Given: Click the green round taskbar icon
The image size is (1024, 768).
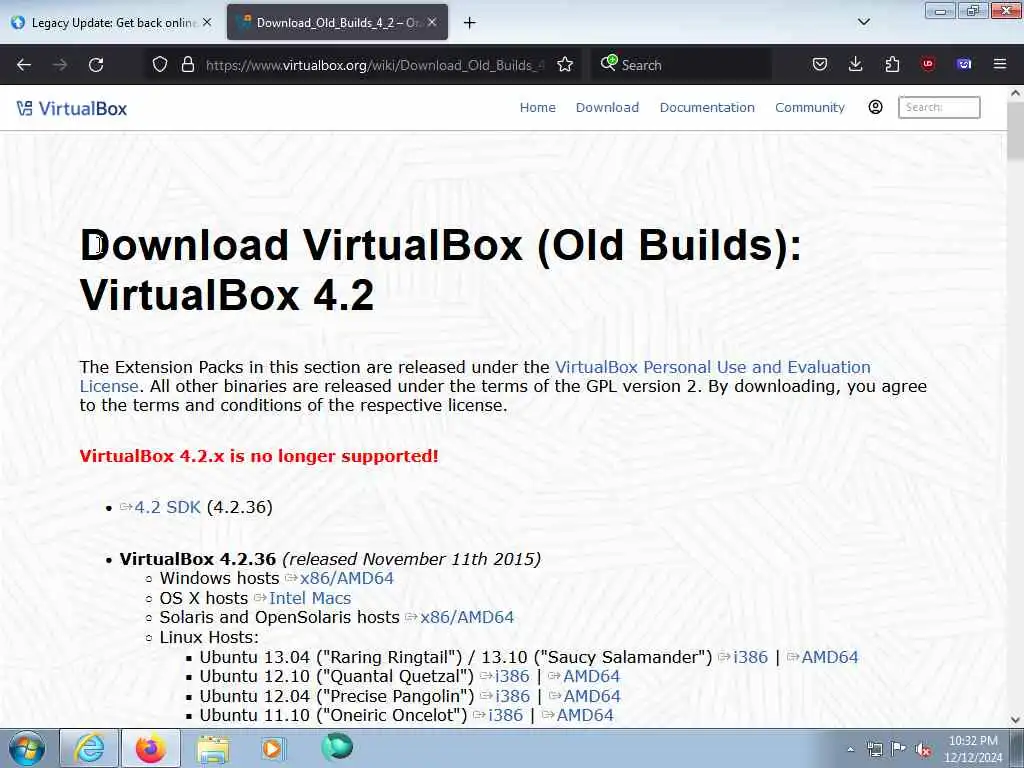Looking at the screenshot, I should coord(337,747).
